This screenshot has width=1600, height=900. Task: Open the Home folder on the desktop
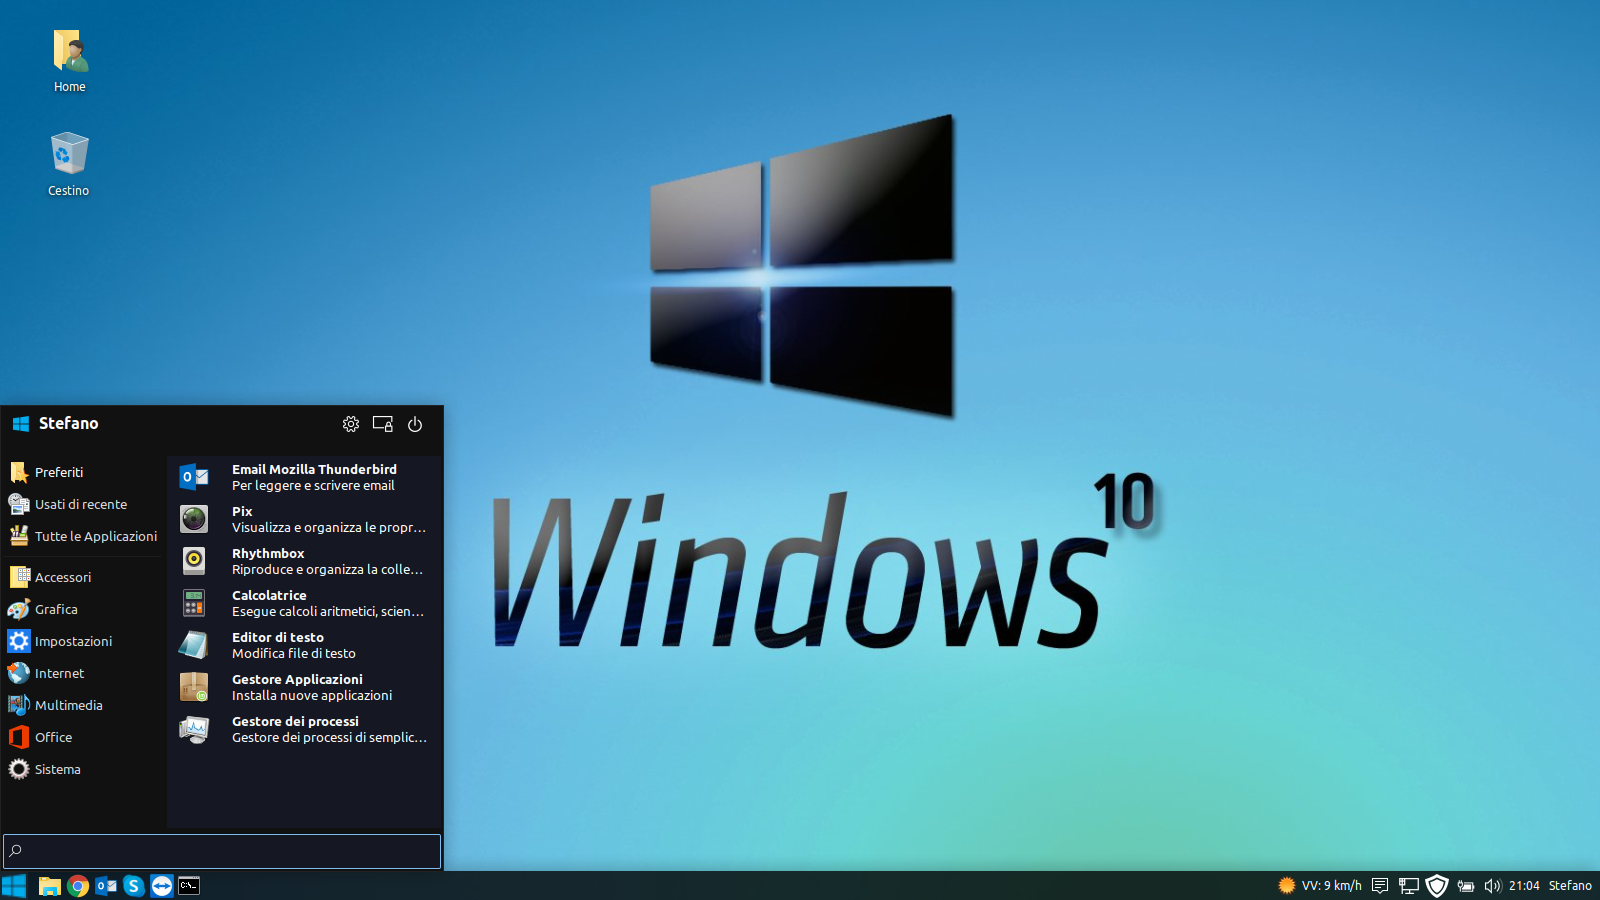tap(70, 60)
